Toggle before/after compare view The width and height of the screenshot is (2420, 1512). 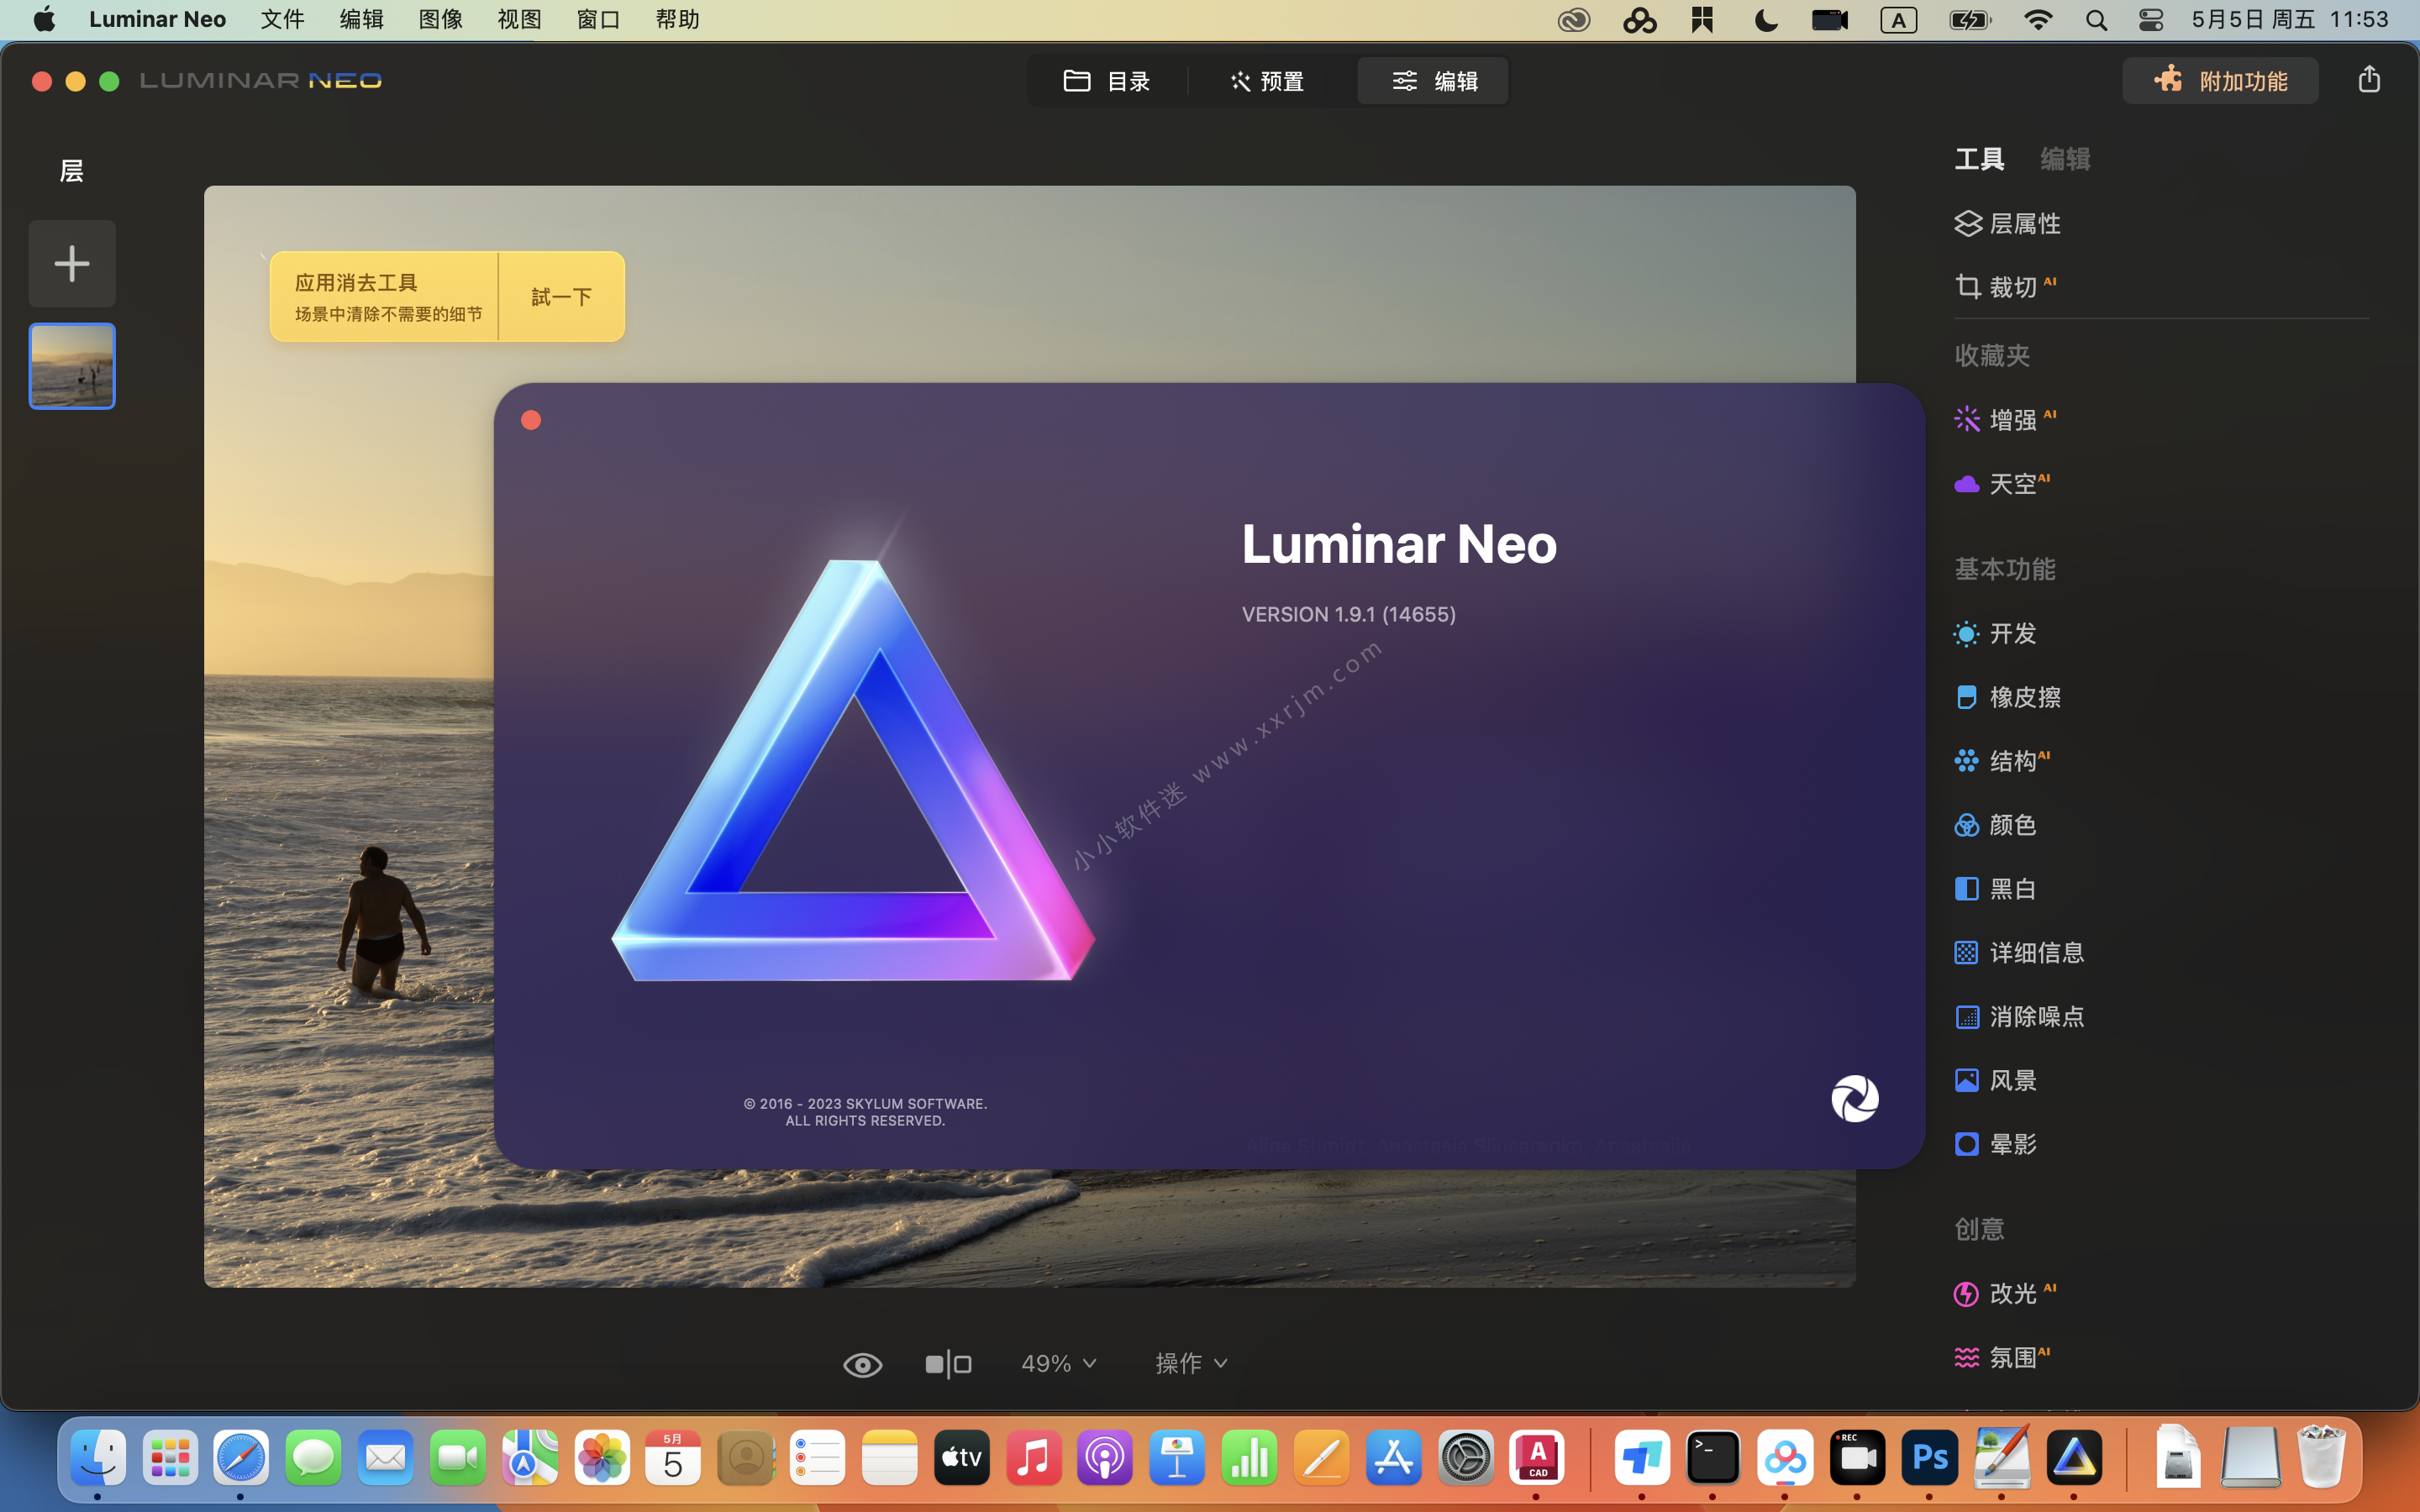coord(948,1364)
